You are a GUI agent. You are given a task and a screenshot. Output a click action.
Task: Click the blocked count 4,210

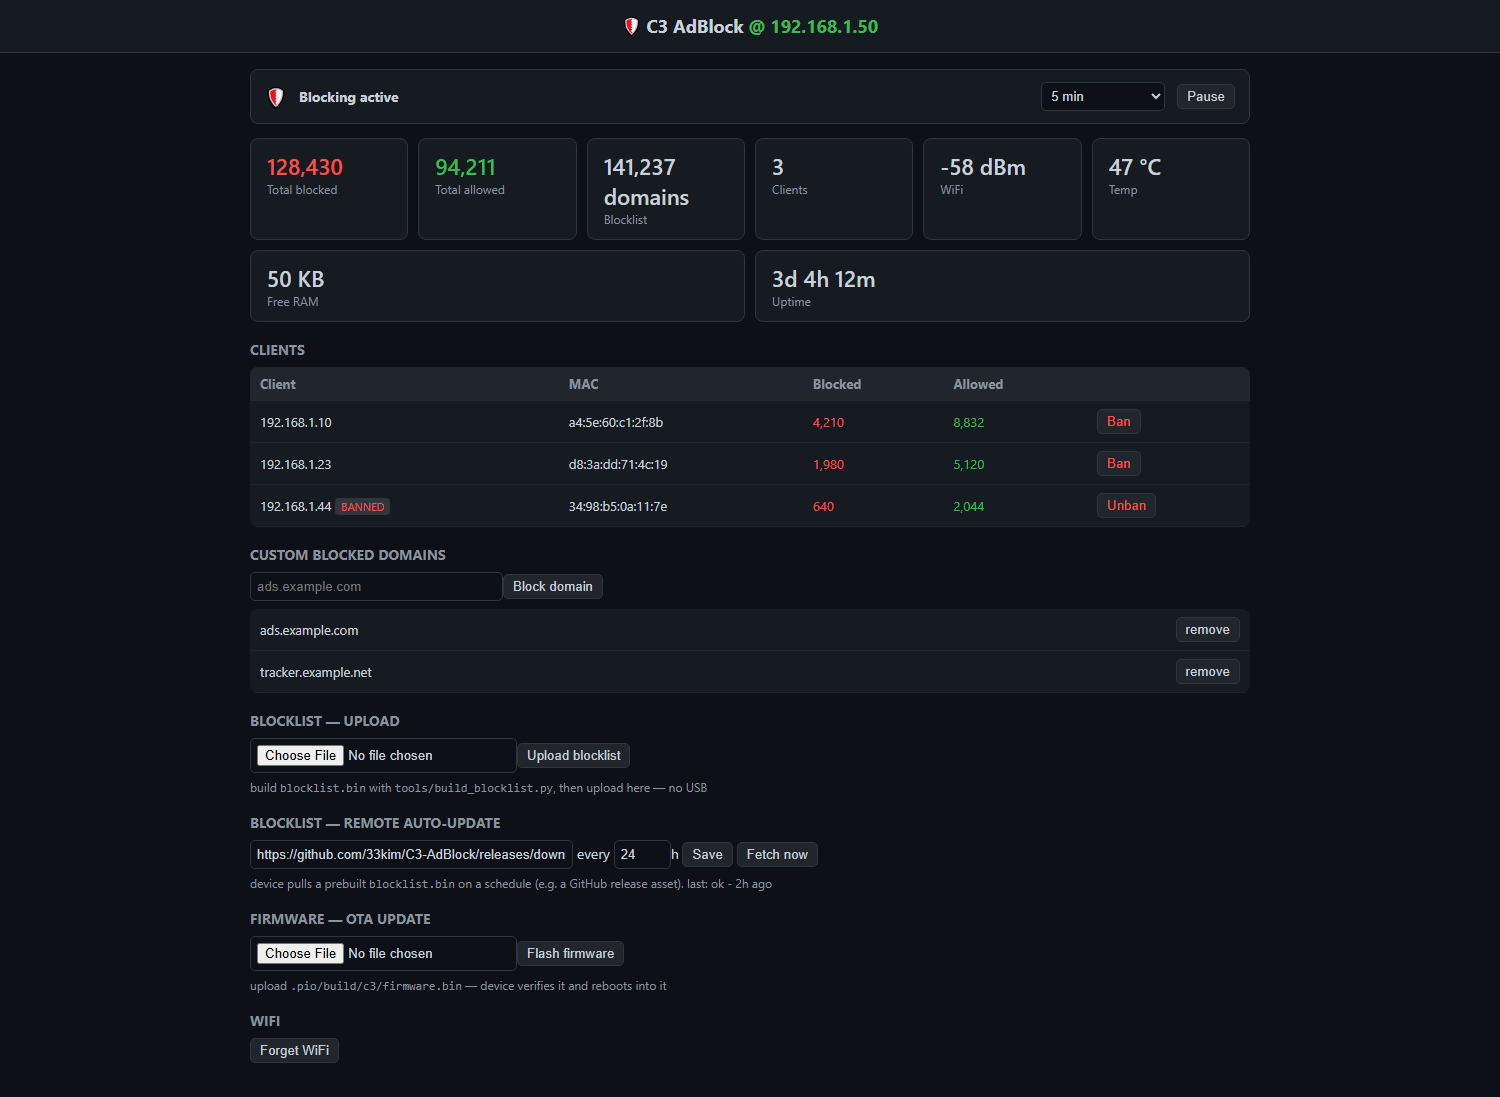click(828, 423)
